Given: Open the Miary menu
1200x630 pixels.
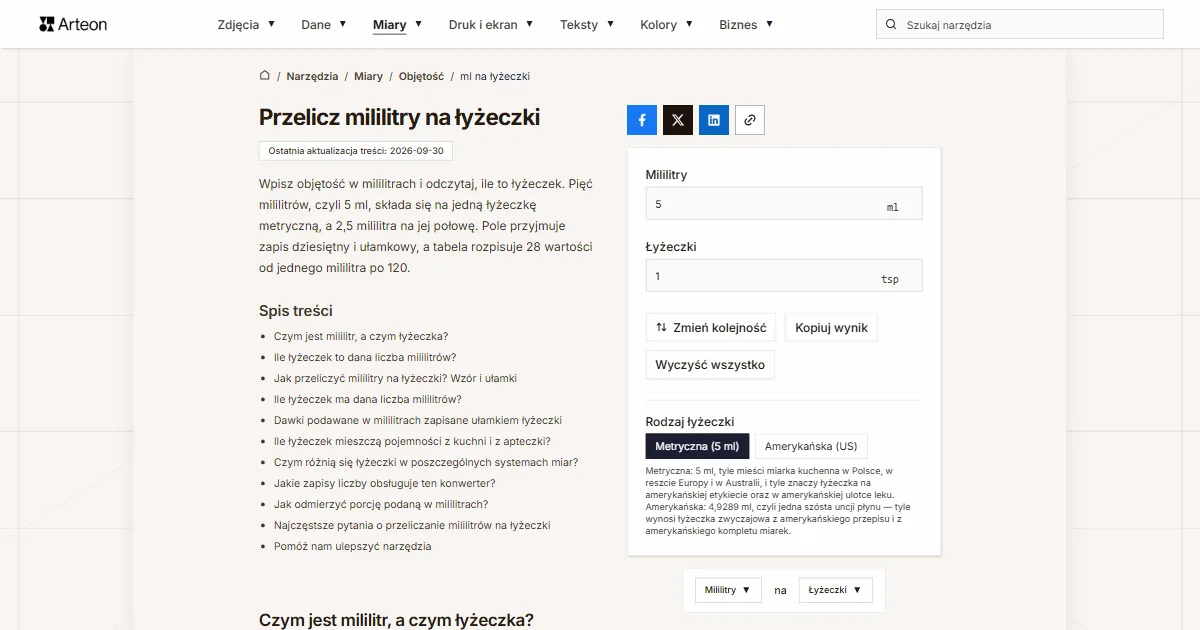Looking at the screenshot, I should (x=397, y=25).
